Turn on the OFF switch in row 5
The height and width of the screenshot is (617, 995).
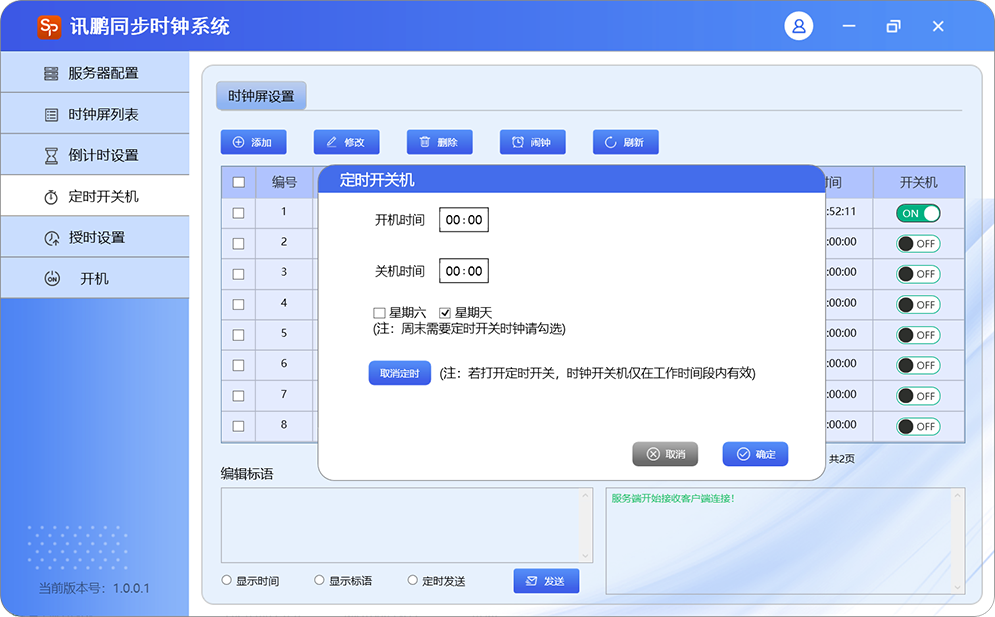(918, 335)
